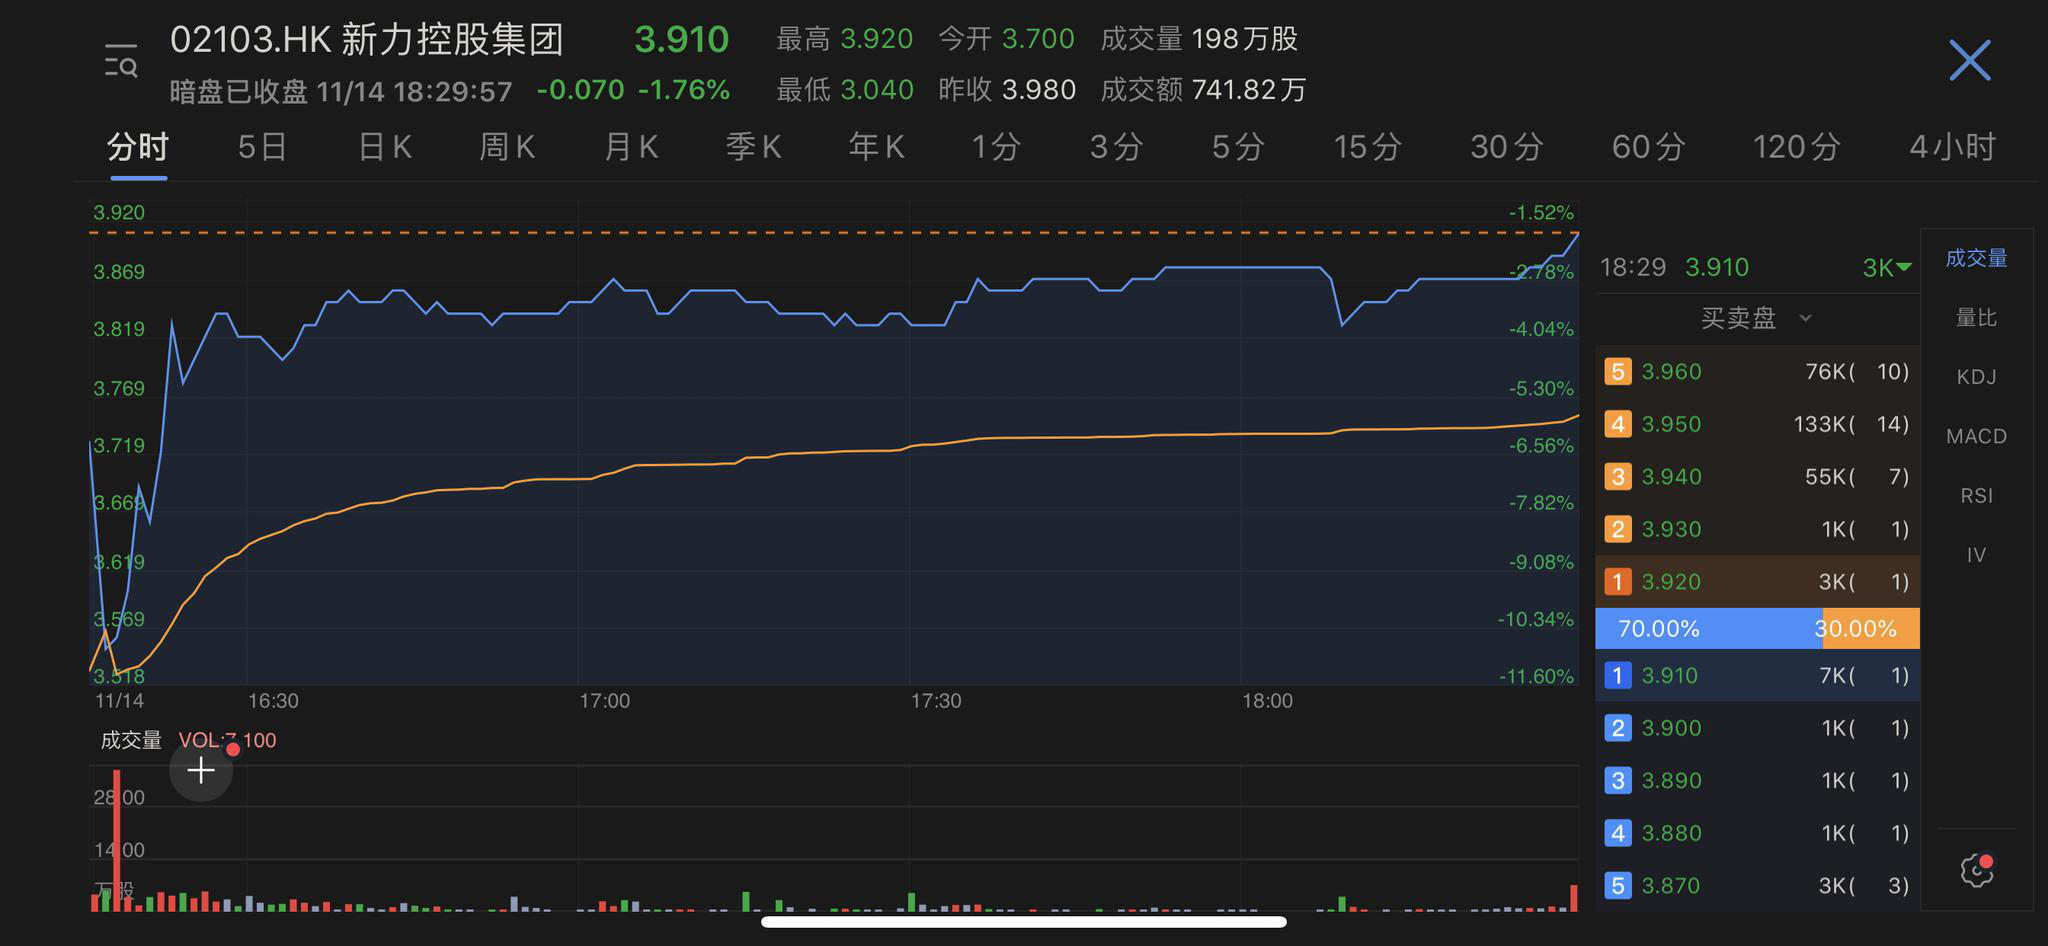This screenshot has height=946, width=2048.
Task: Select ask level 2 price 3.930
Action: click(x=1757, y=529)
